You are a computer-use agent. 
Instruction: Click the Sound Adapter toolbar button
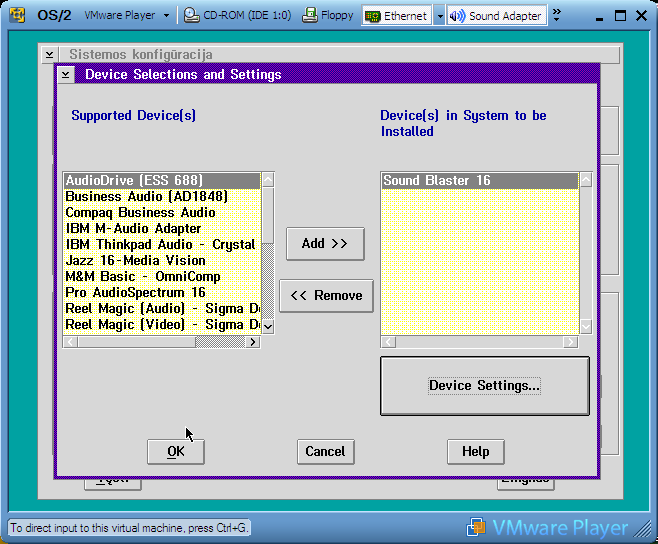tap(496, 16)
